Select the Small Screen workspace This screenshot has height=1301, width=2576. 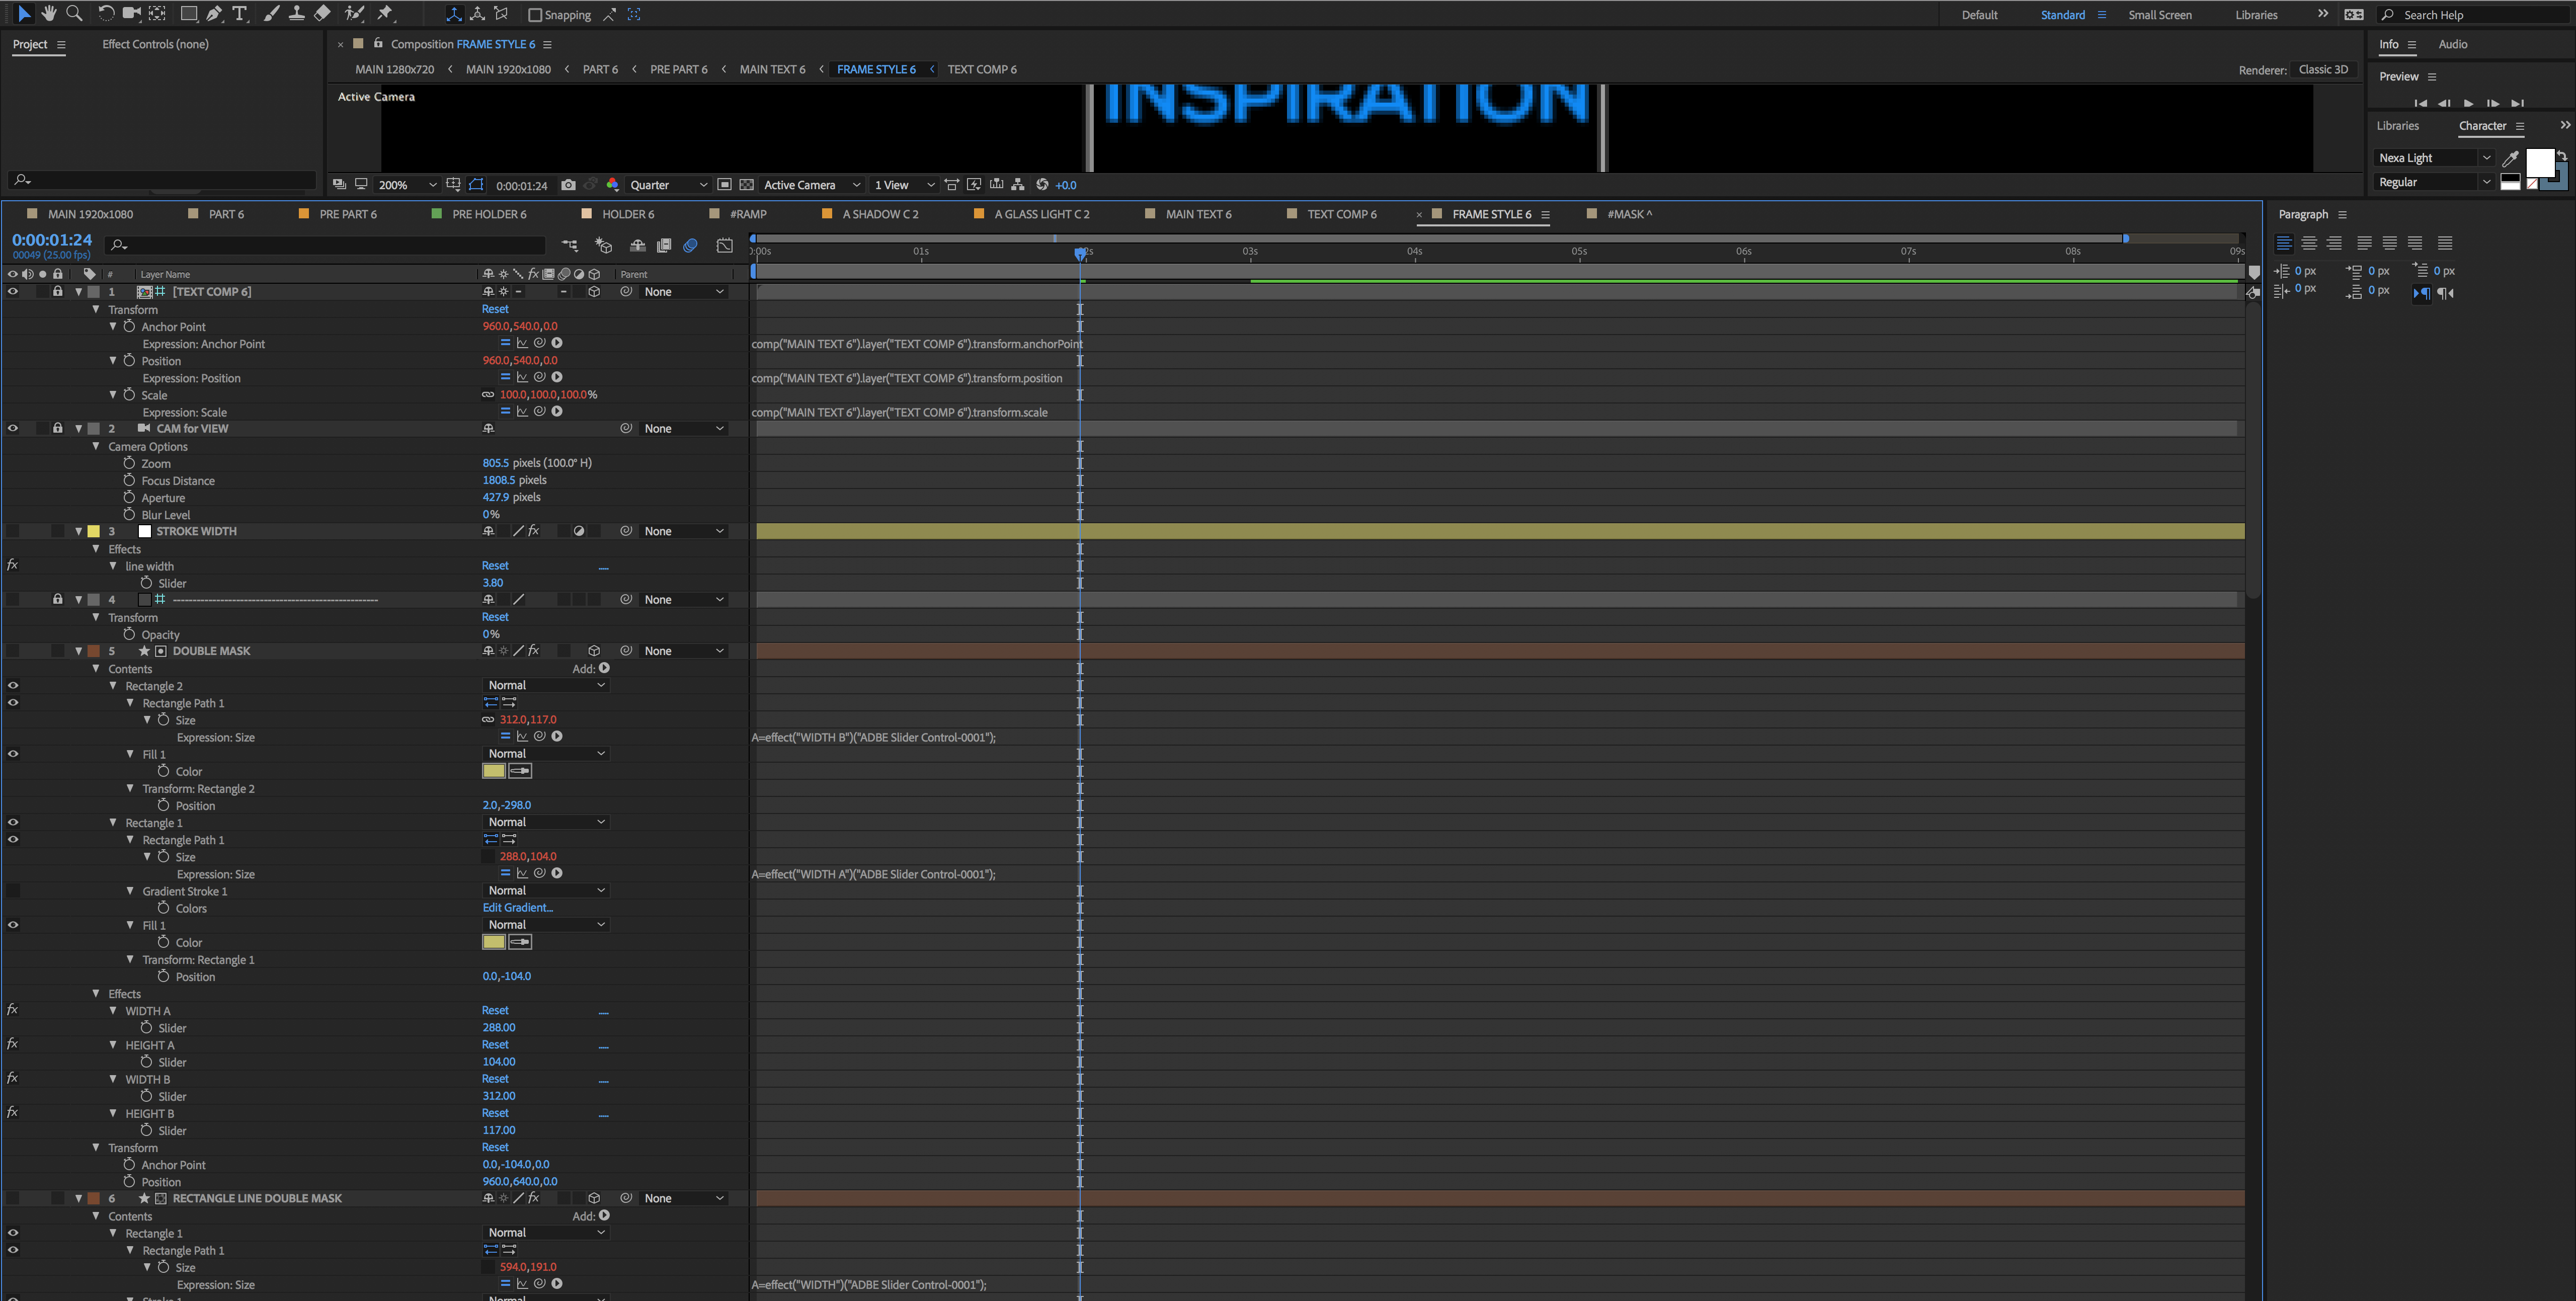(x=2159, y=15)
